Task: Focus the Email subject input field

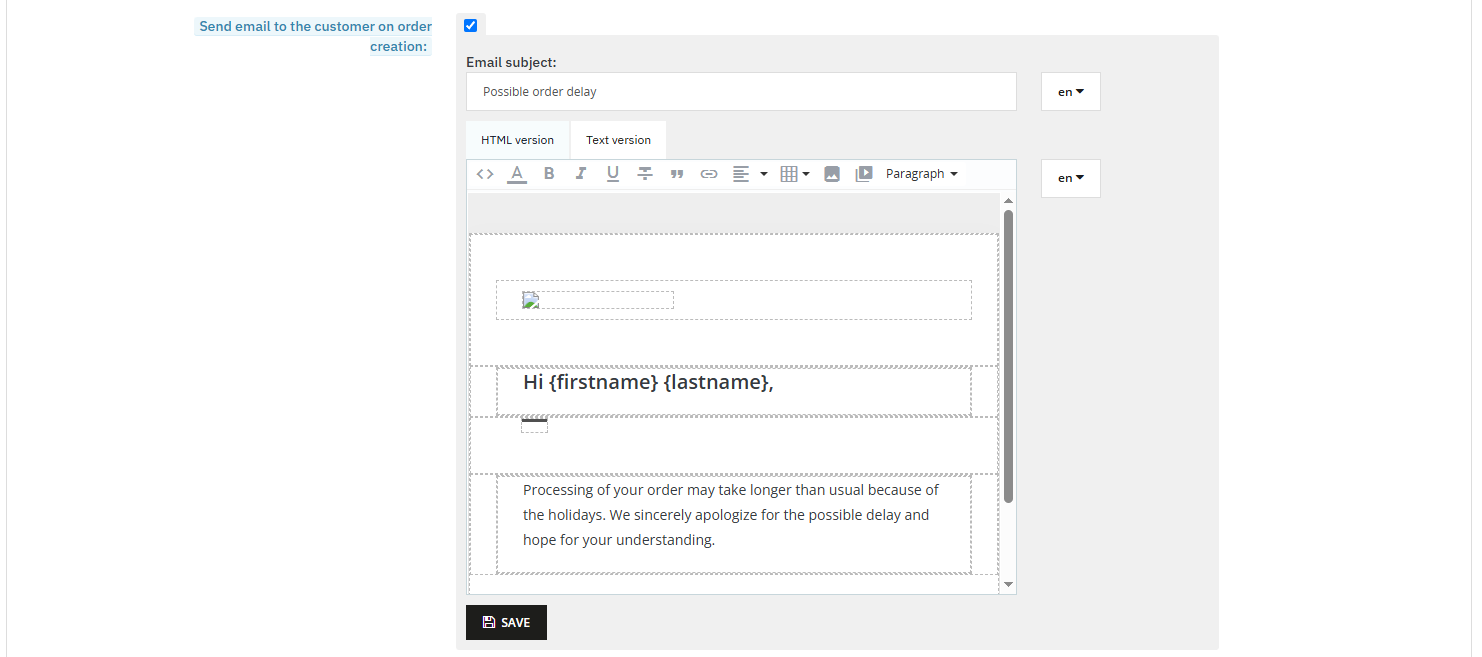Action: (741, 91)
